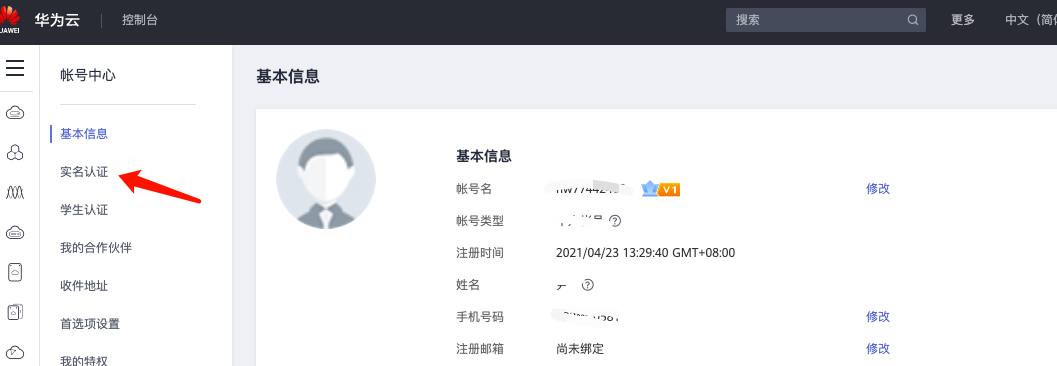Open the 更多 menu in top bar

point(963,20)
